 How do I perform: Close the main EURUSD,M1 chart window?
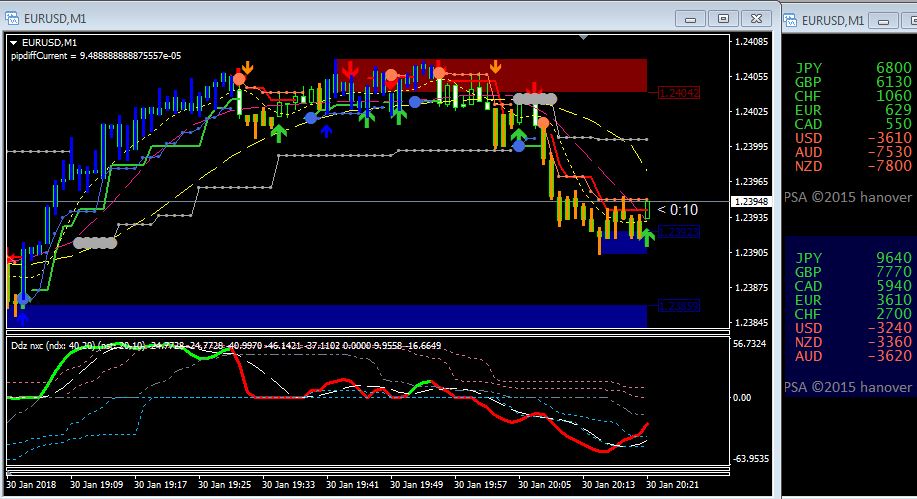756,19
